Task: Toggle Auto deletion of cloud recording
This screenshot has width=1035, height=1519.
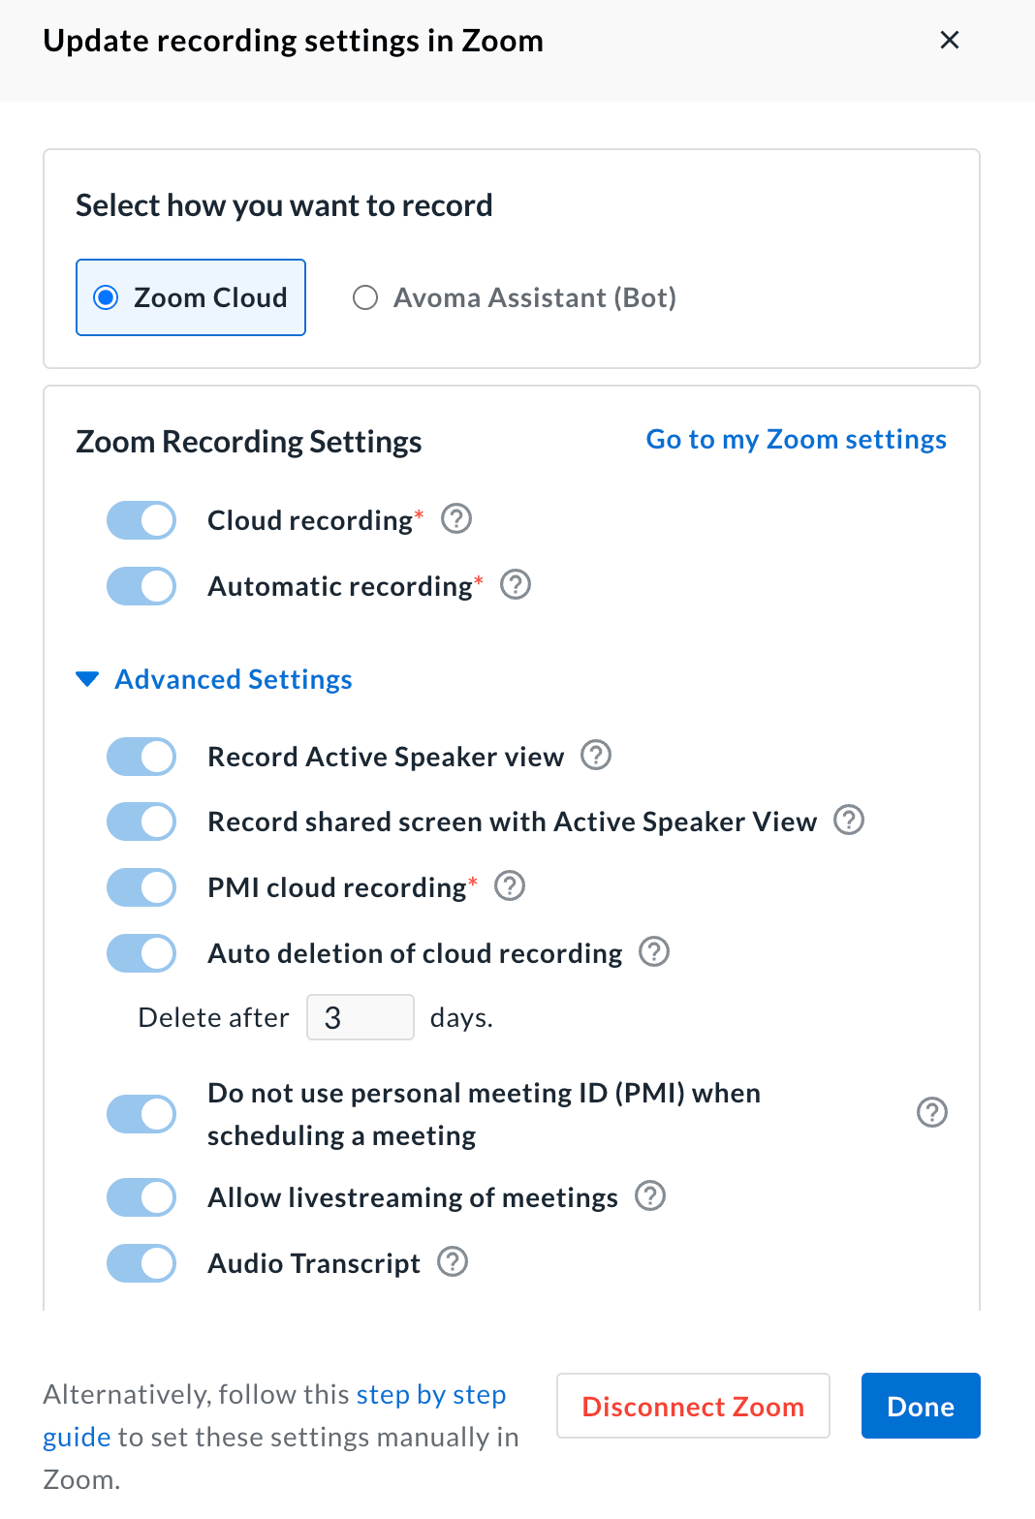Action: pyautogui.click(x=141, y=953)
